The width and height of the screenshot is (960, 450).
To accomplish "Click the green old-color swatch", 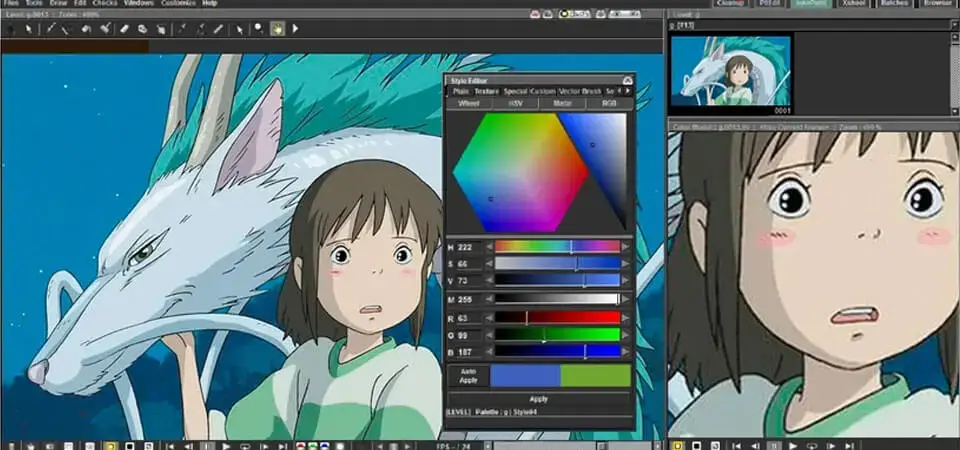I will tap(596, 375).
